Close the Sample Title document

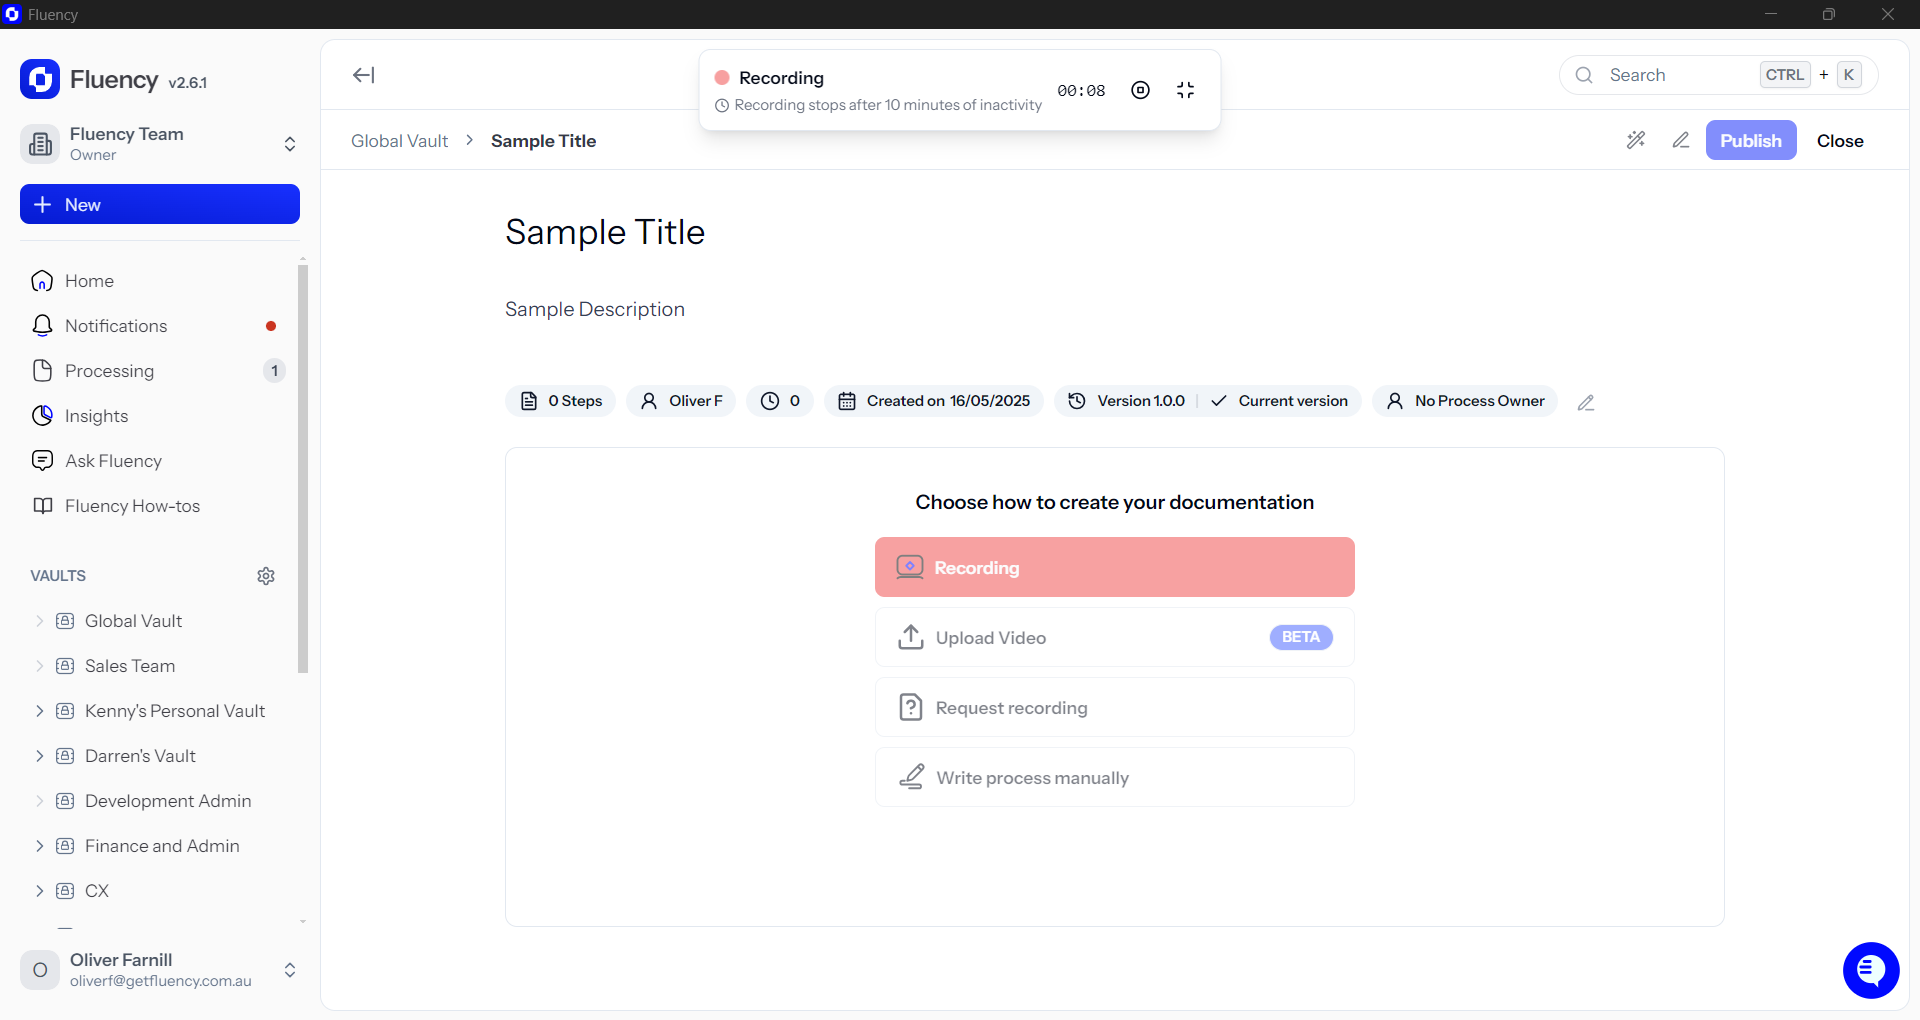(1840, 141)
